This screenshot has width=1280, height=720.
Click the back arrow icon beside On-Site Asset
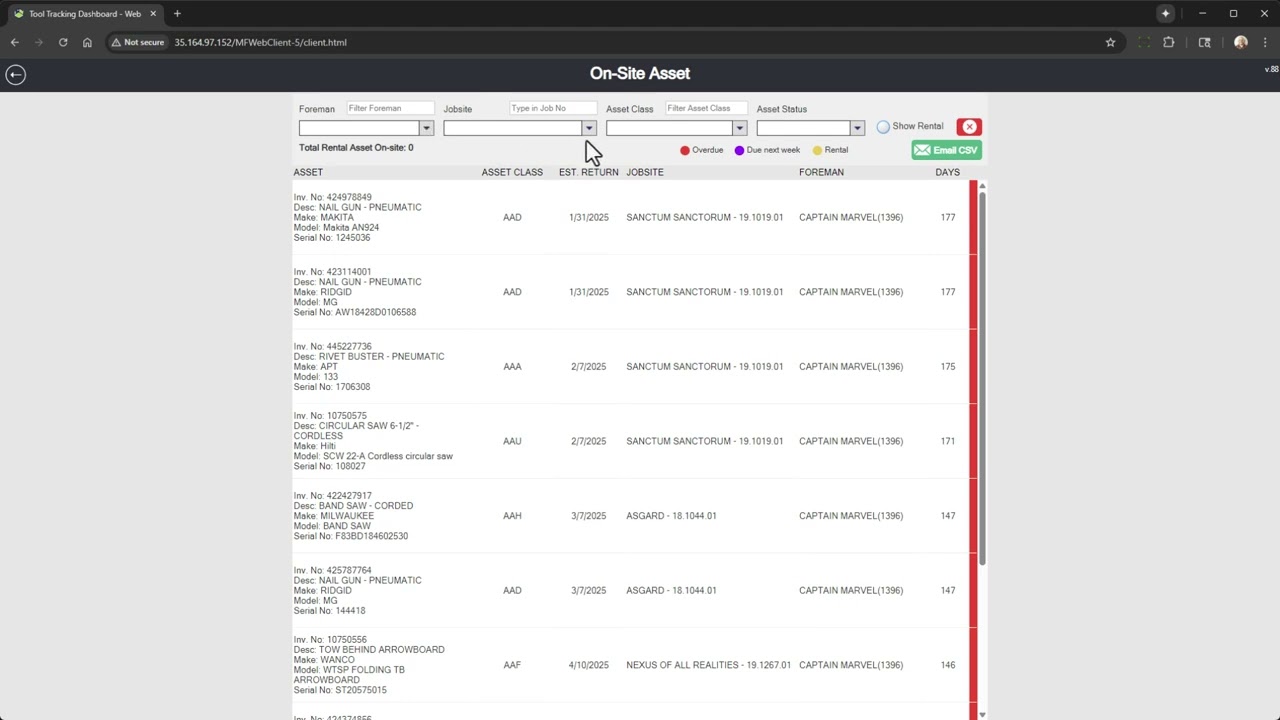(15, 75)
